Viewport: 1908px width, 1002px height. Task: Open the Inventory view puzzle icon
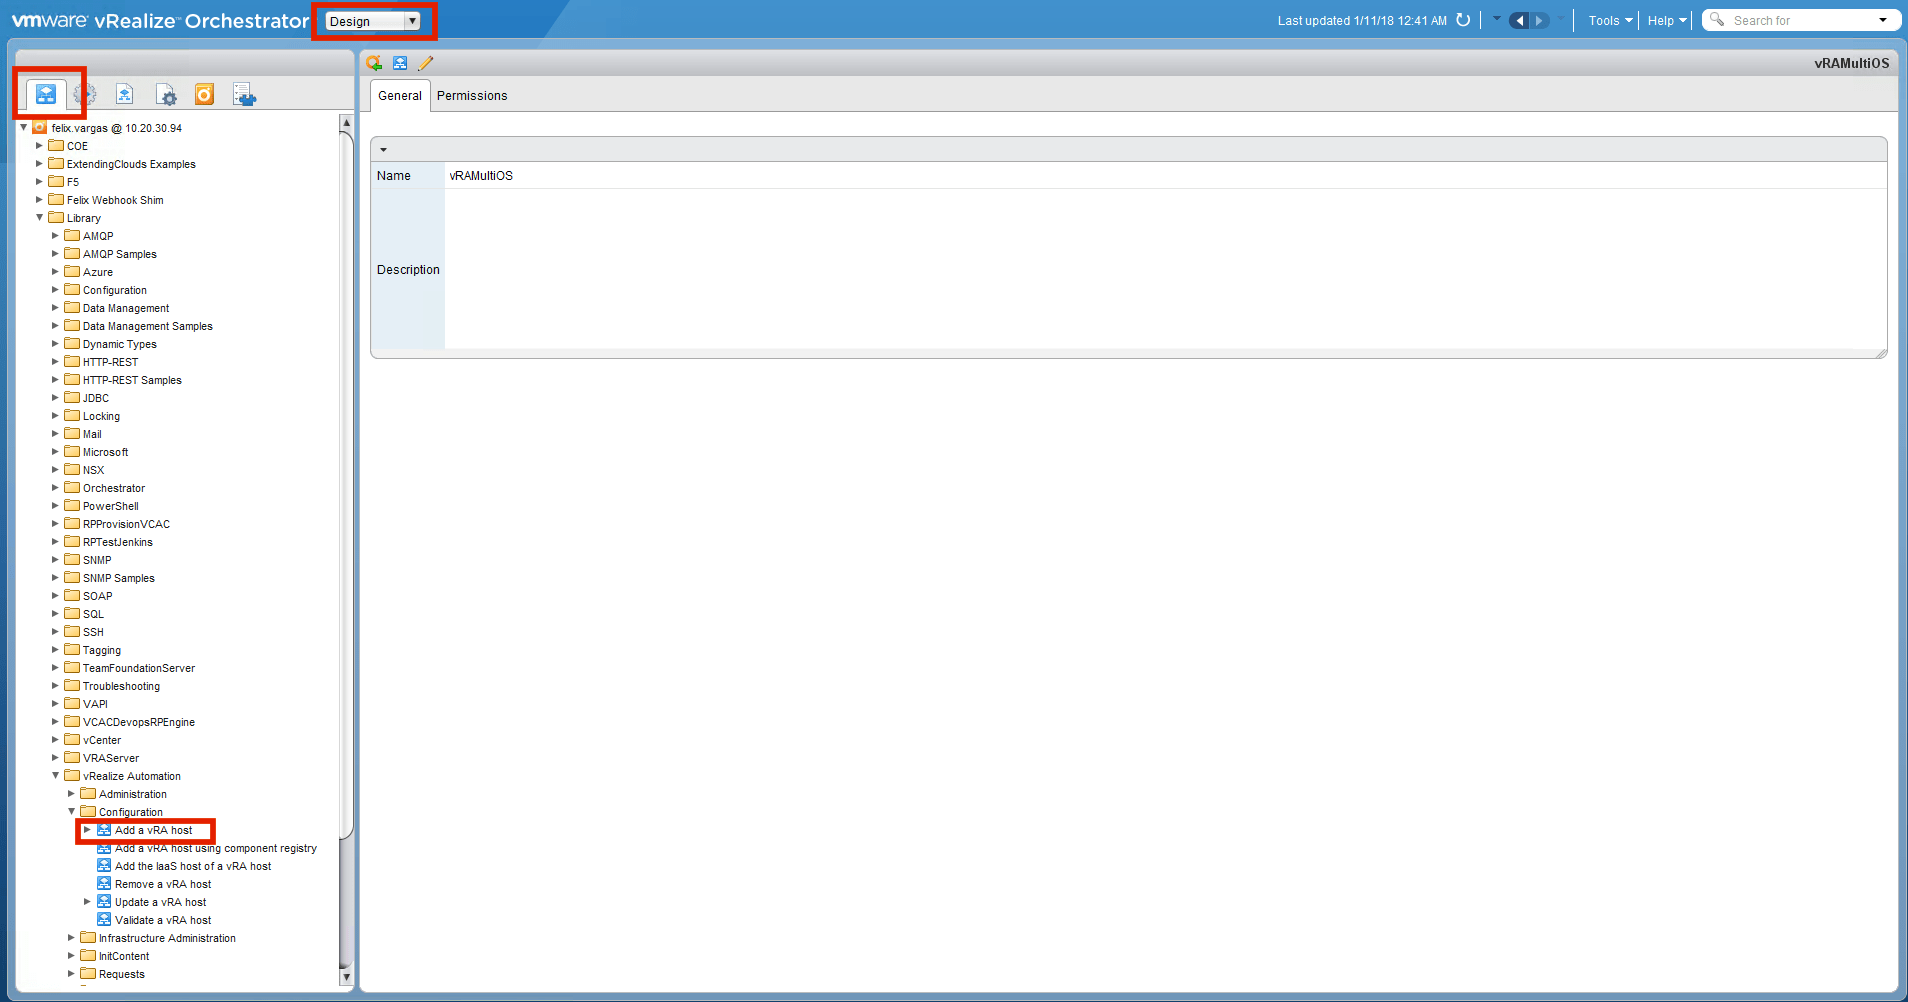244,95
